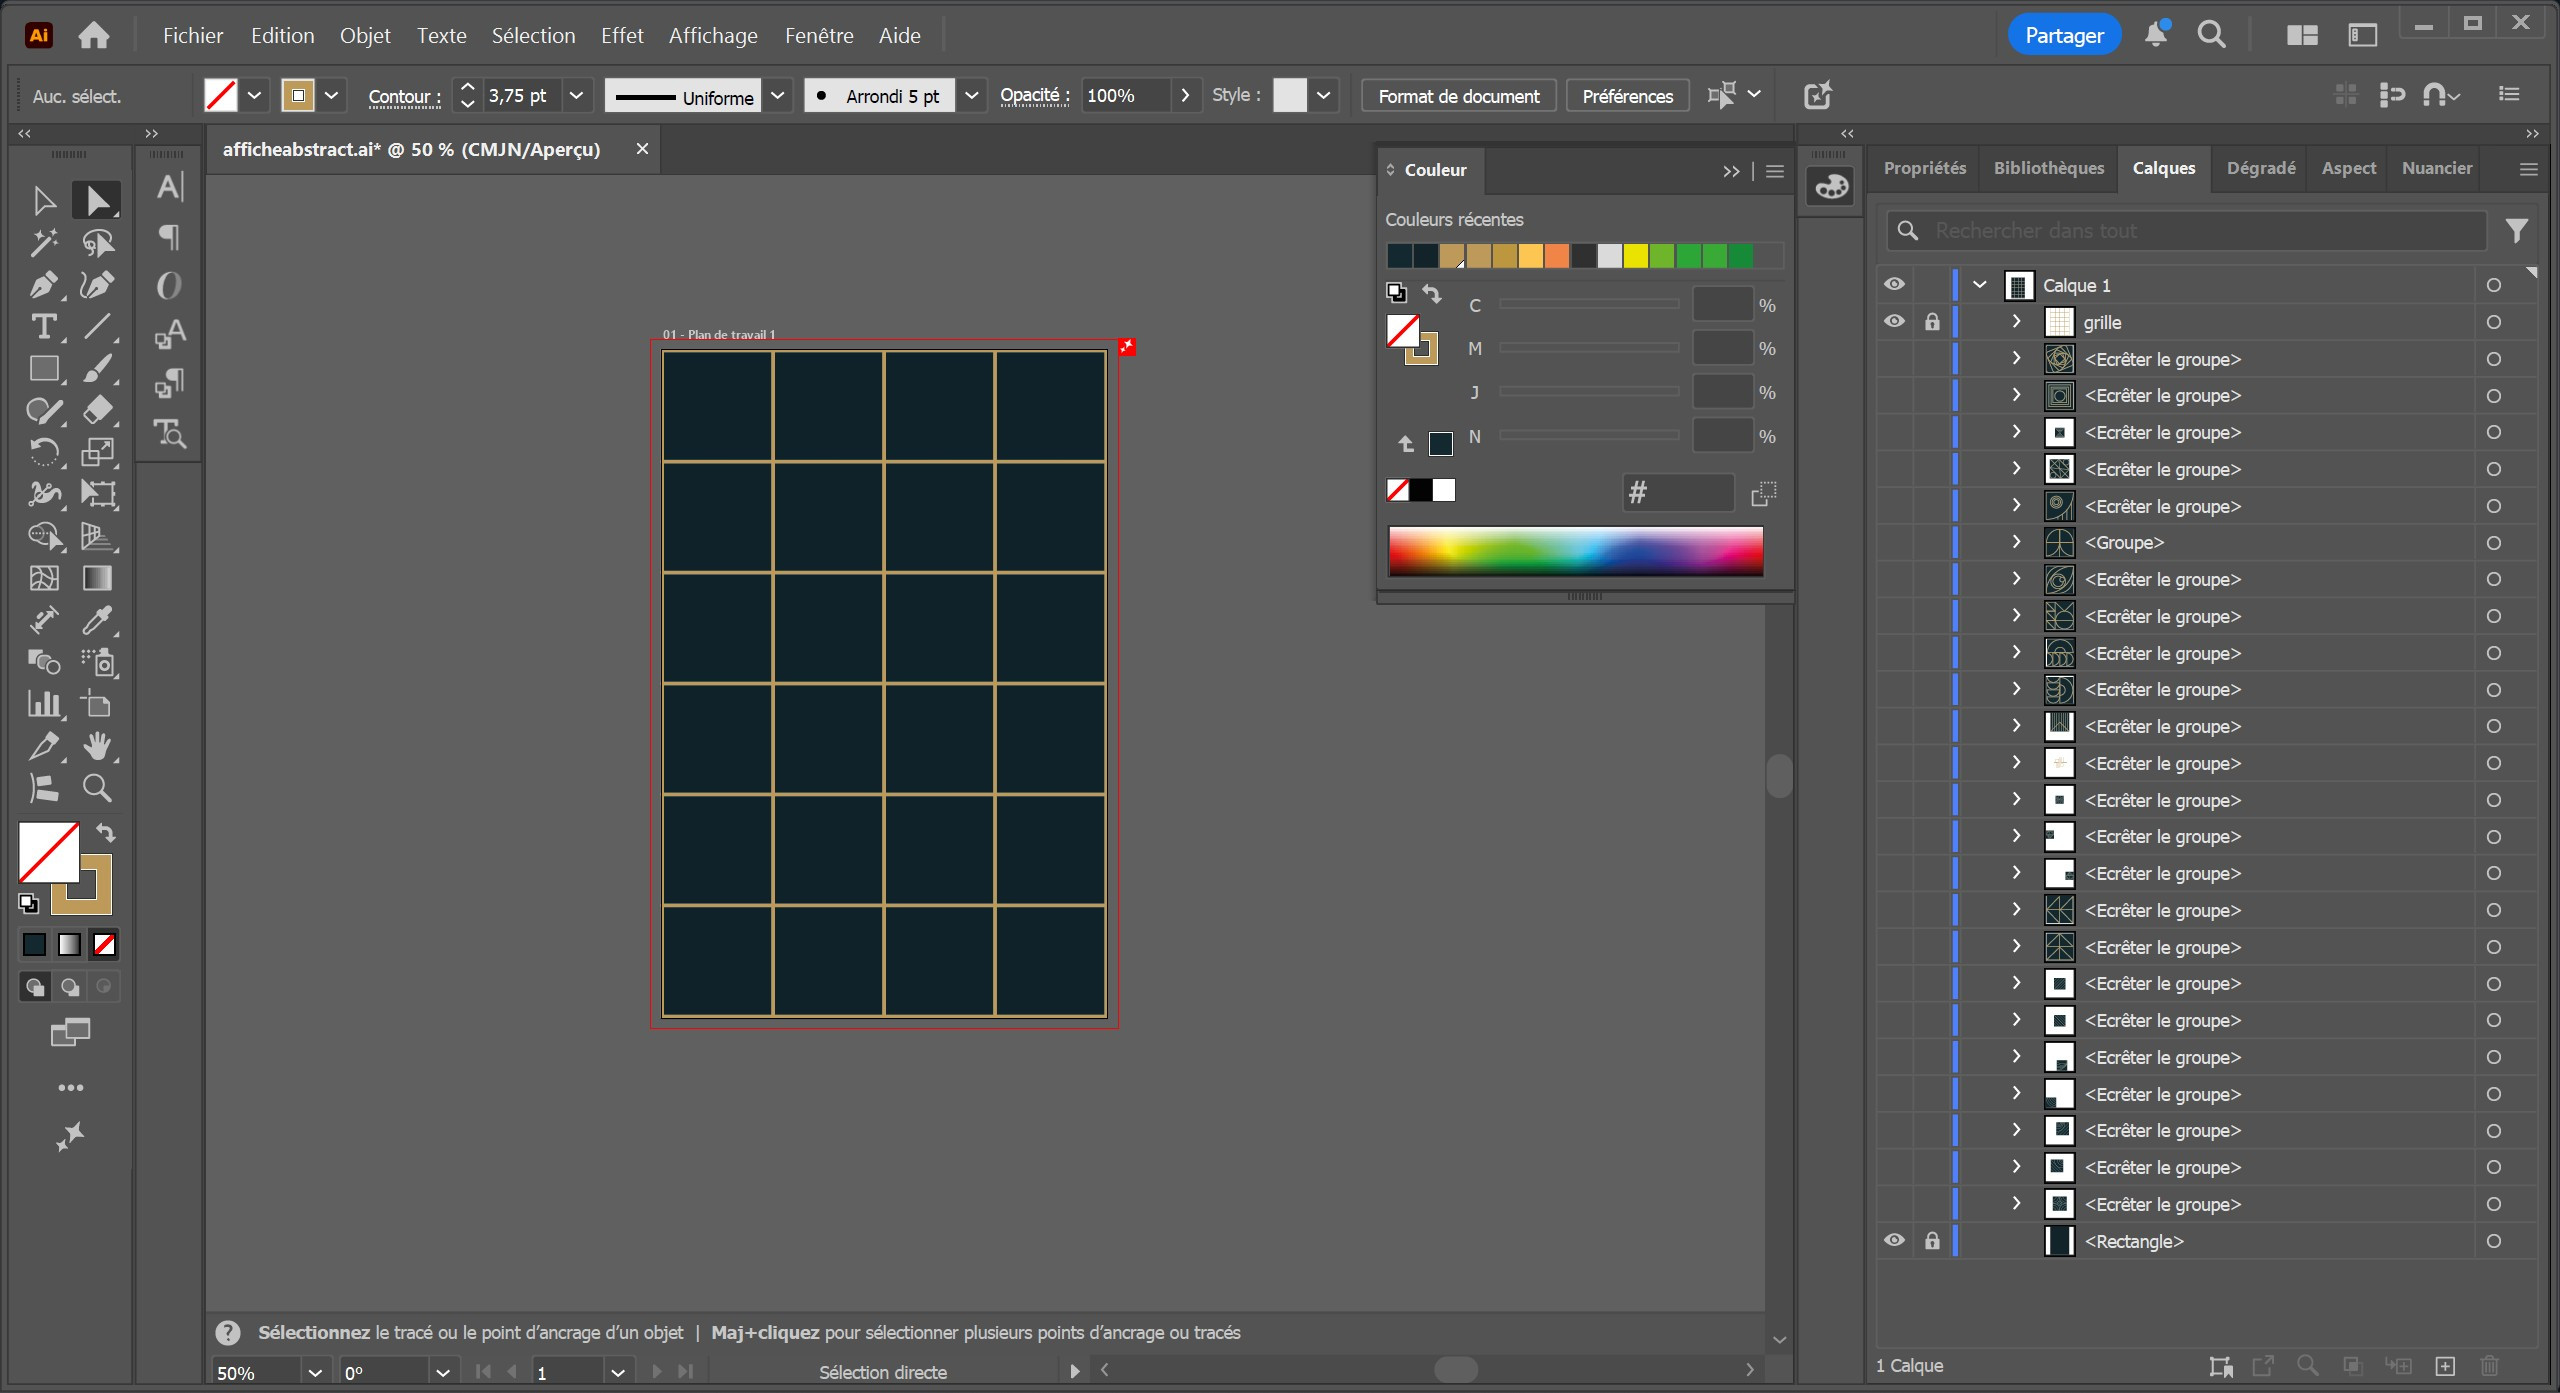This screenshot has width=2560, height=1393.
Task: Expand the grille sublayer
Action: pos(2016,322)
